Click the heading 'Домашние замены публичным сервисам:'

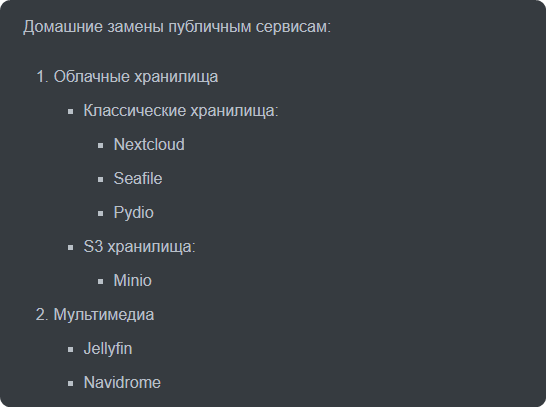pyautogui.click(x=177, y=27)
